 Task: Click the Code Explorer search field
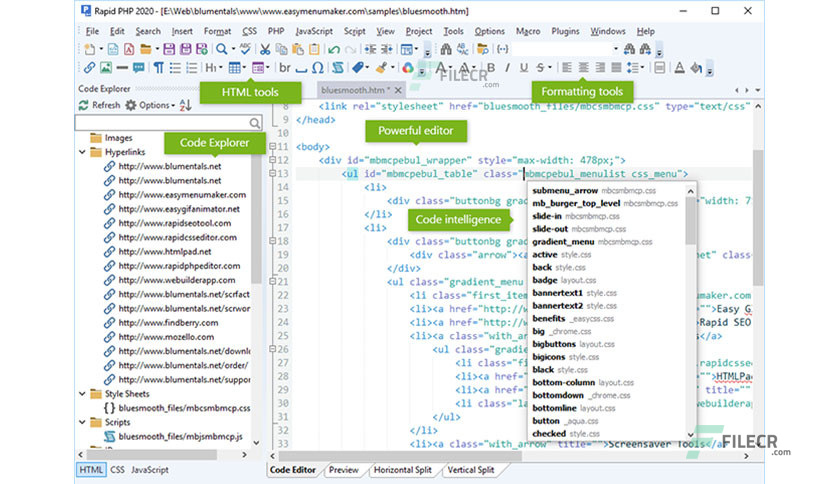[x=168, y=123]
